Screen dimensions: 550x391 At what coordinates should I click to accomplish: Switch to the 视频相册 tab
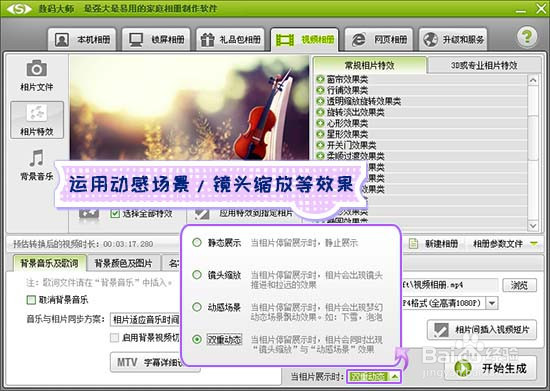coord(304,39)
